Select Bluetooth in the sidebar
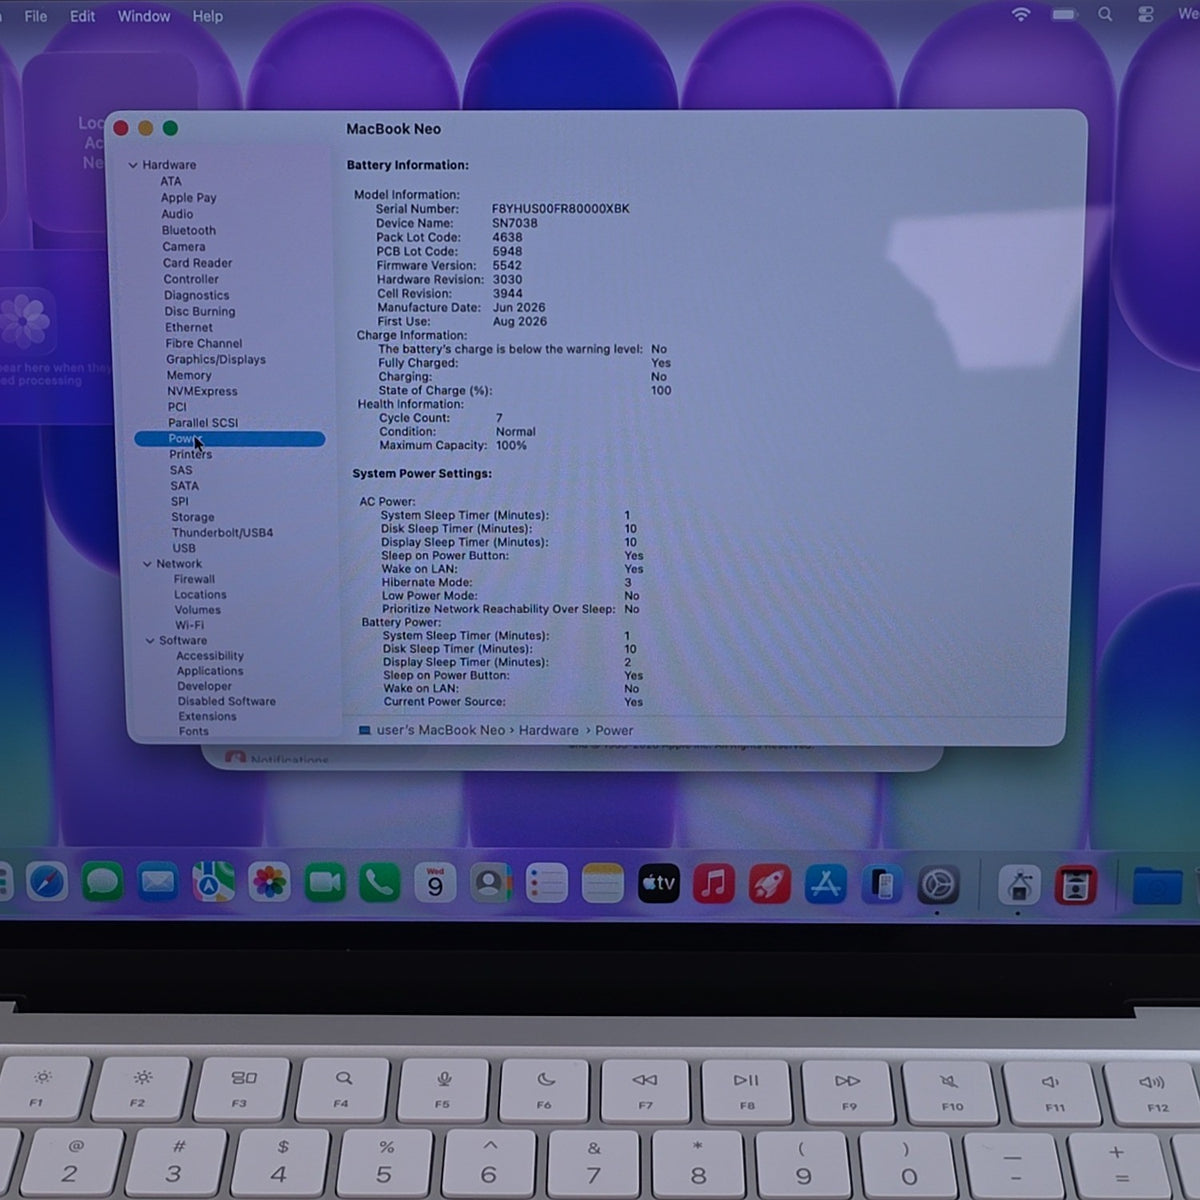Screen dimensions: 1200x1200 point(189,230)
